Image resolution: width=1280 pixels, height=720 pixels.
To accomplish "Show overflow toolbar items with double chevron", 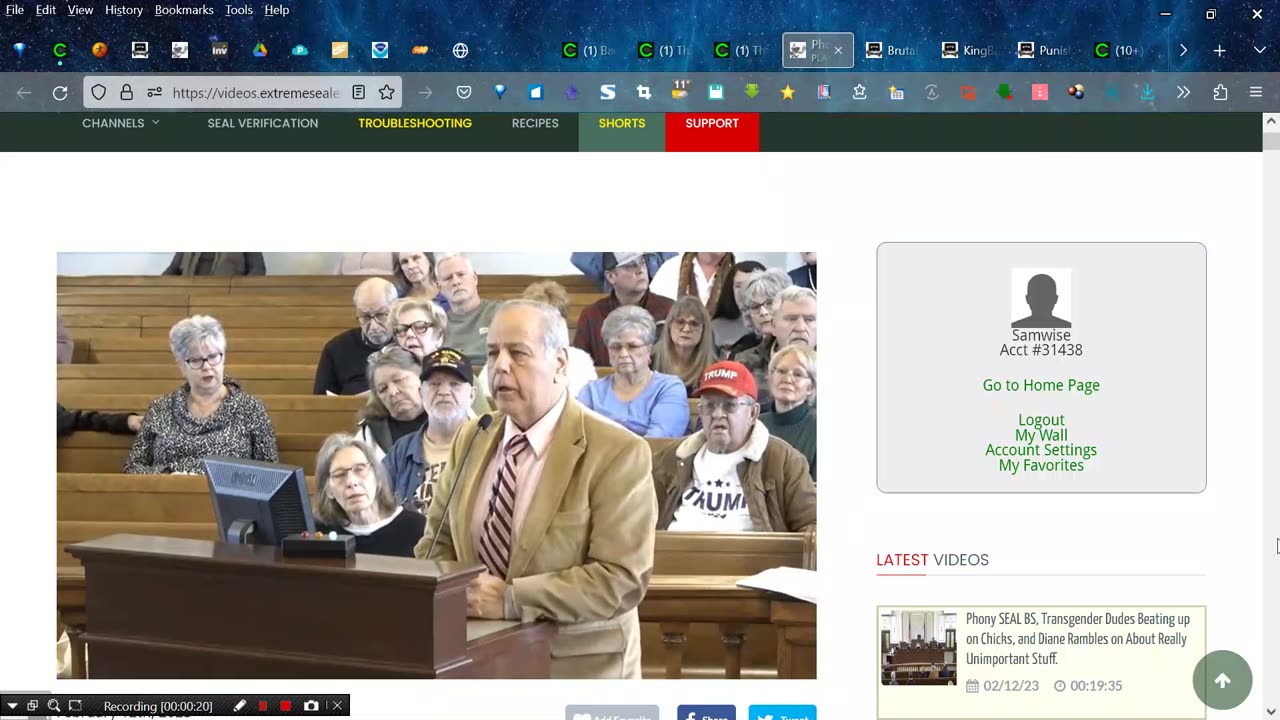I will point(1183,92).
